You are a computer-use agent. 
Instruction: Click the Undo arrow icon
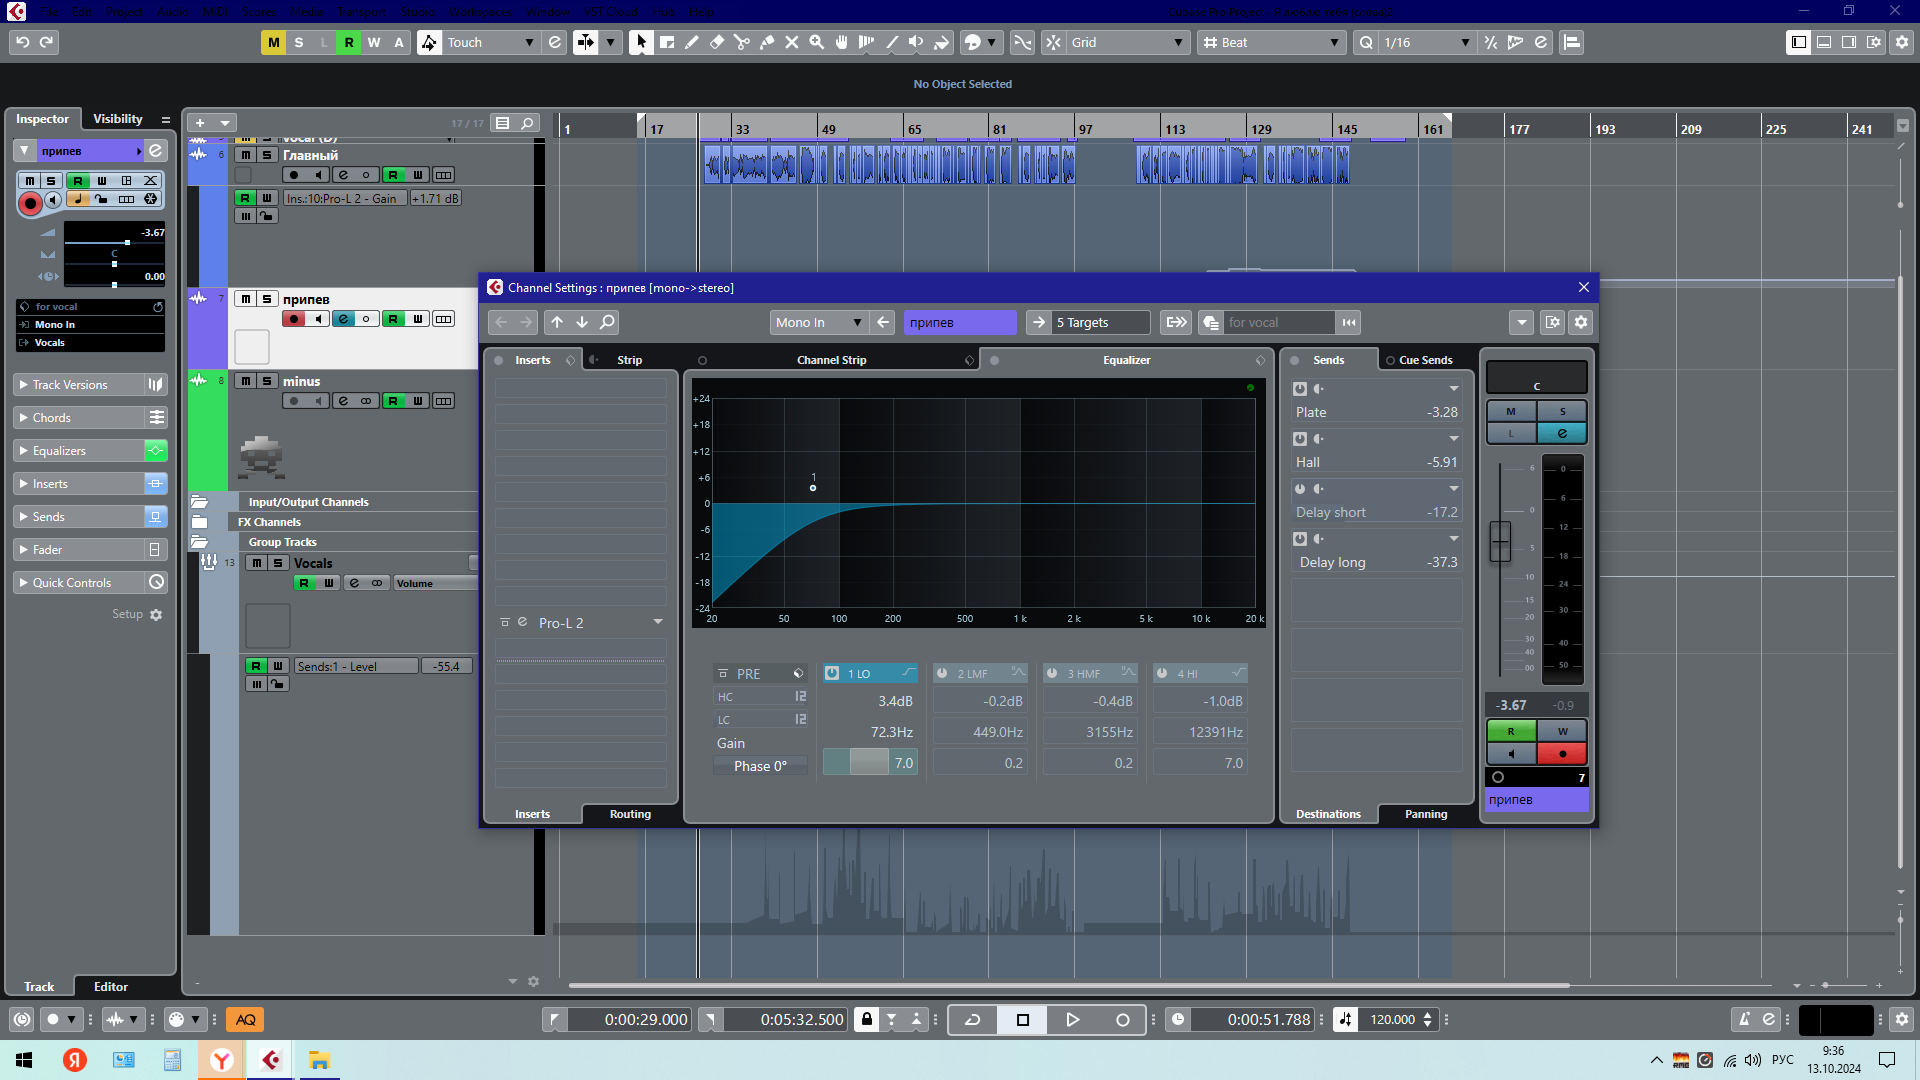coord(22,42)
